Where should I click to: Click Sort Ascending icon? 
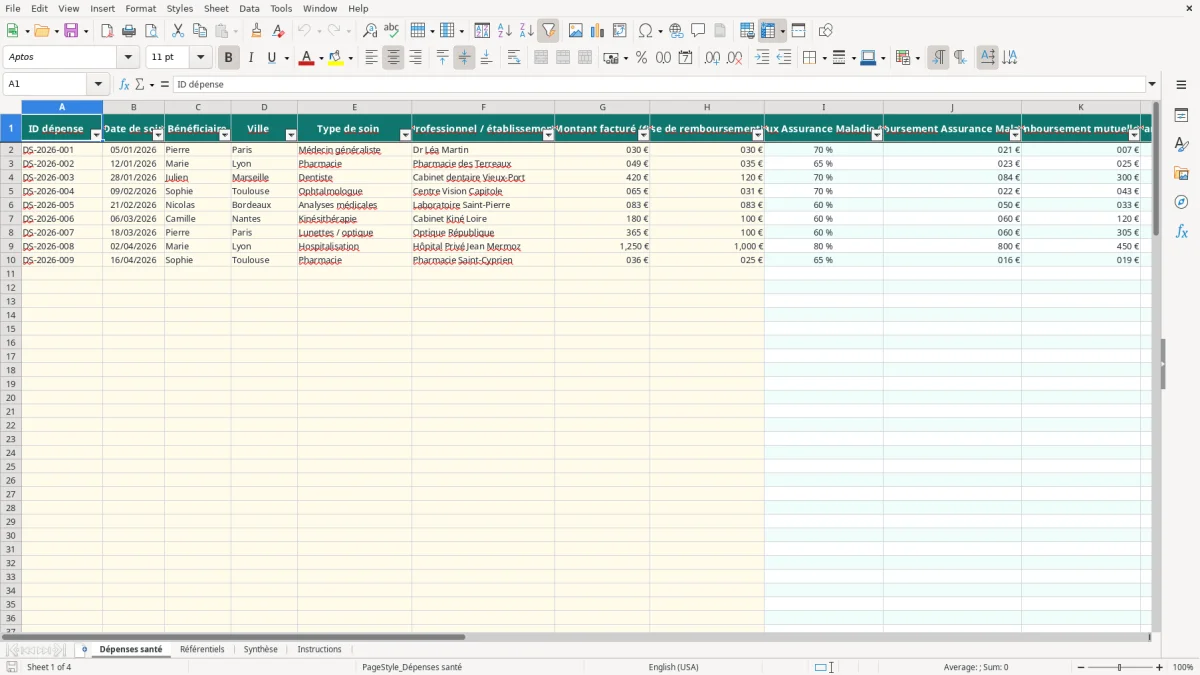[x=505, y=31]
